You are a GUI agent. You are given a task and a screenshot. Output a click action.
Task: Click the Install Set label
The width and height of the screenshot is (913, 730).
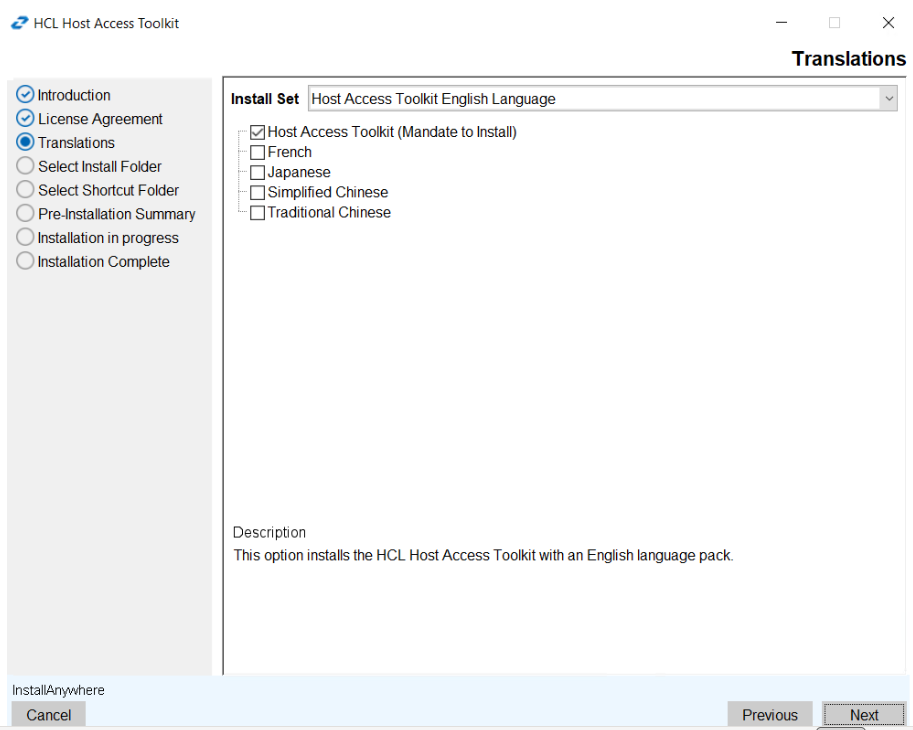pos(265,99)
